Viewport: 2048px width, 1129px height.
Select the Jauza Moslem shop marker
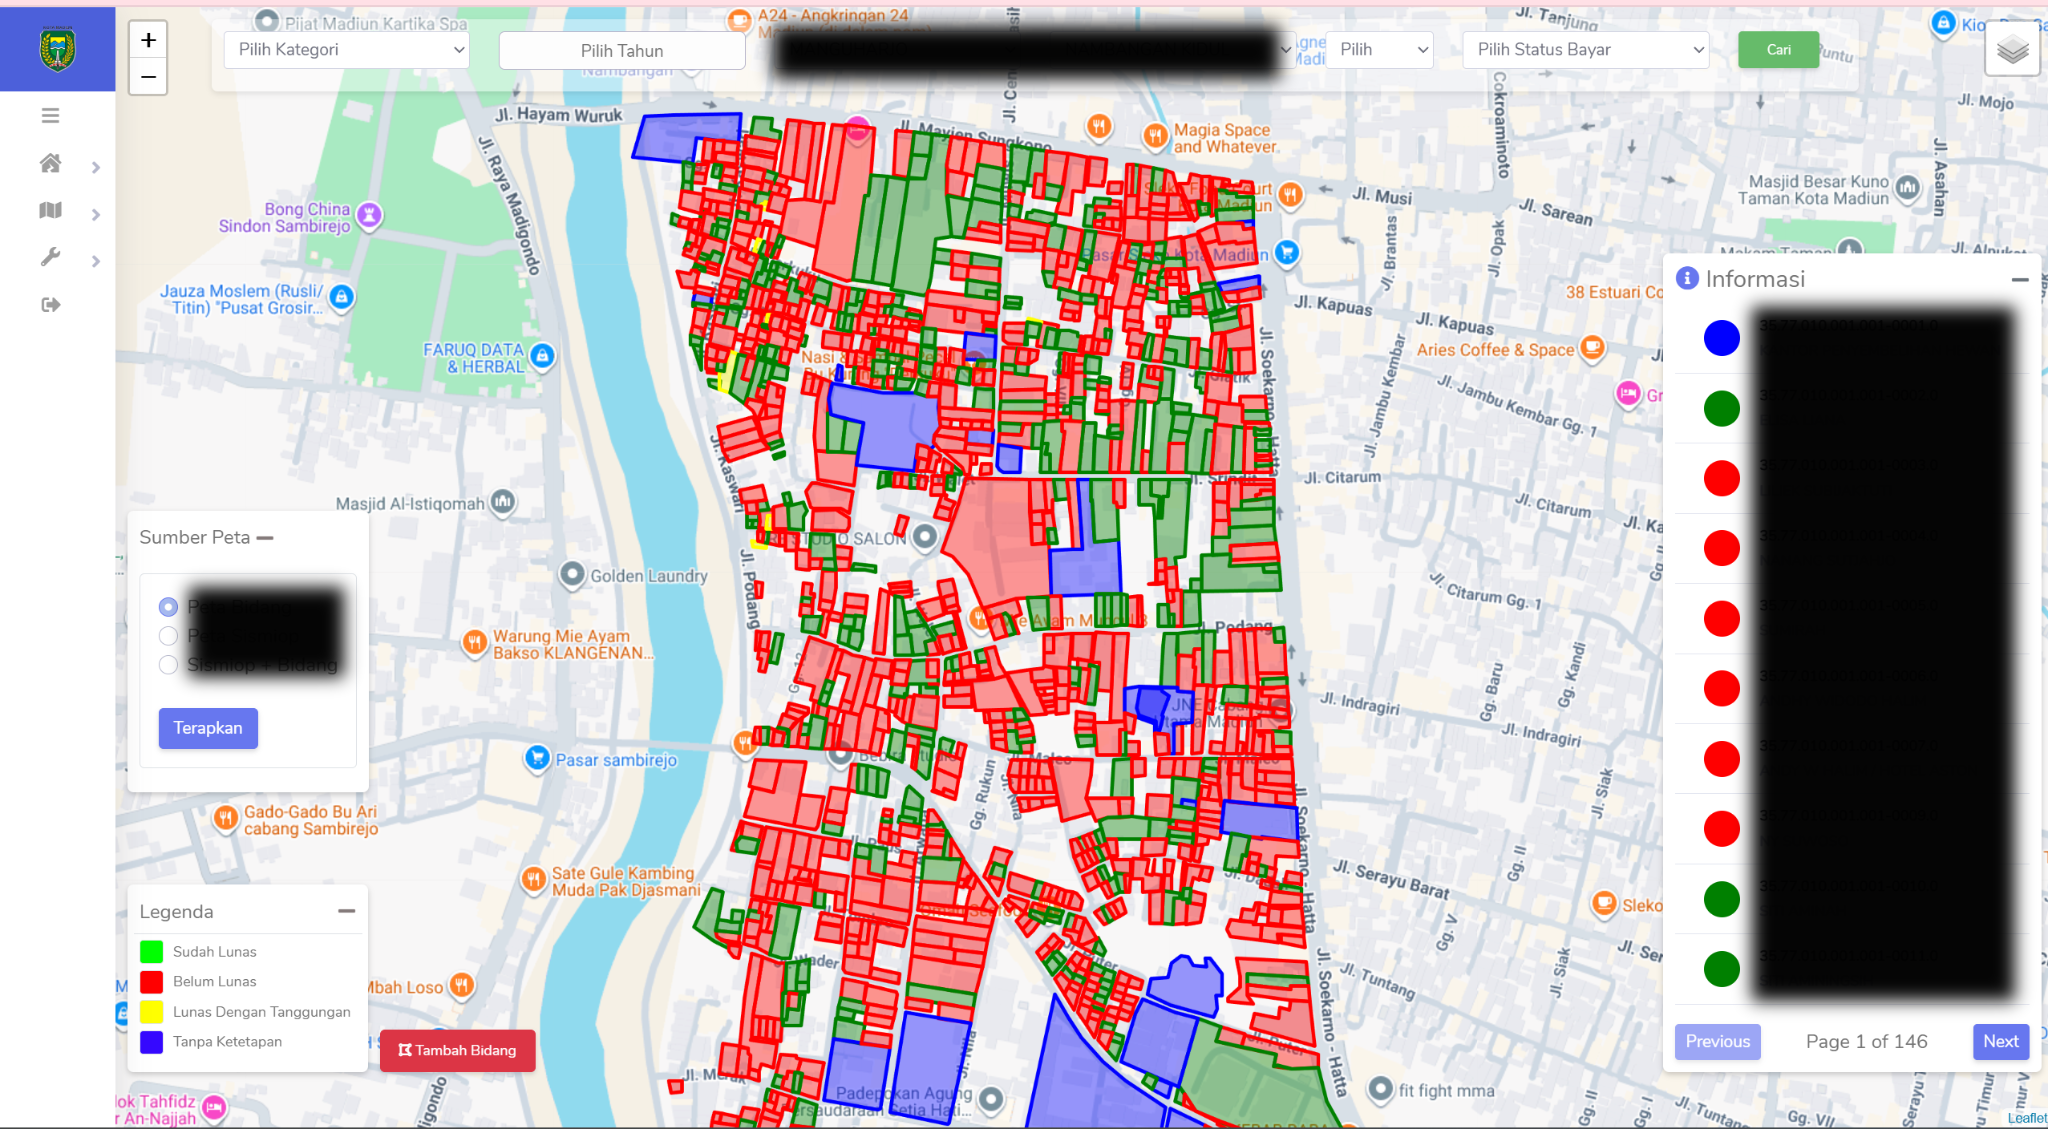click(x=342, y=297)
